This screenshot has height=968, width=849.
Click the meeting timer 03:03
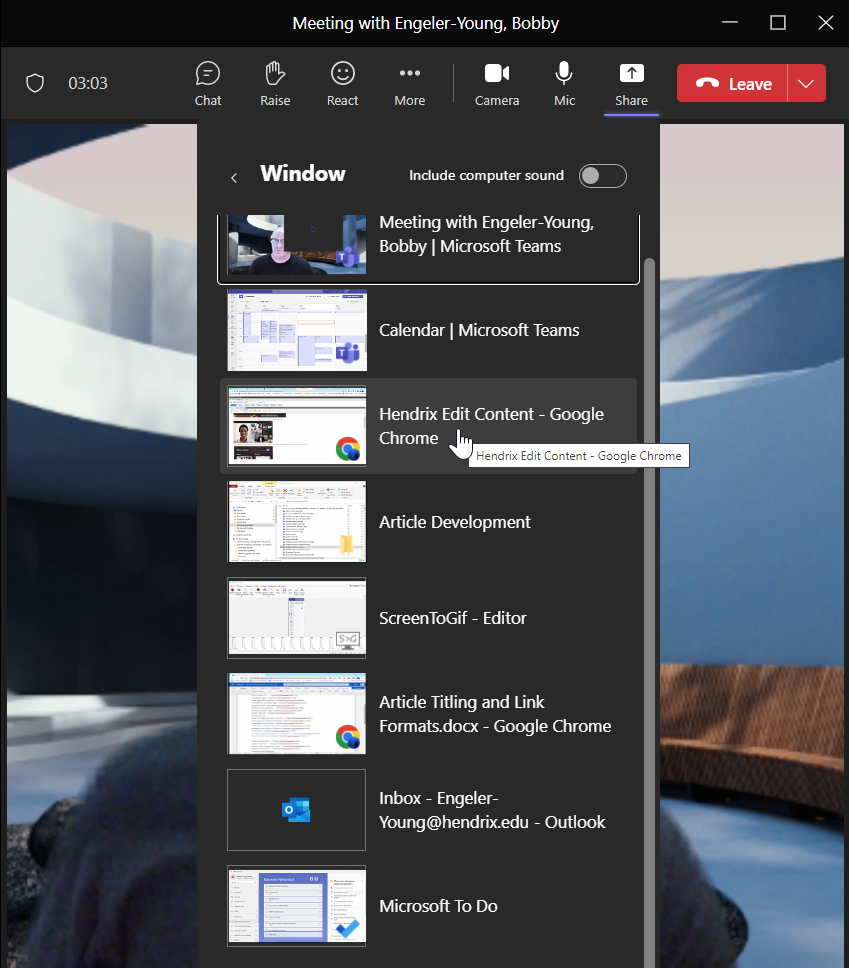tap(88, 83)
